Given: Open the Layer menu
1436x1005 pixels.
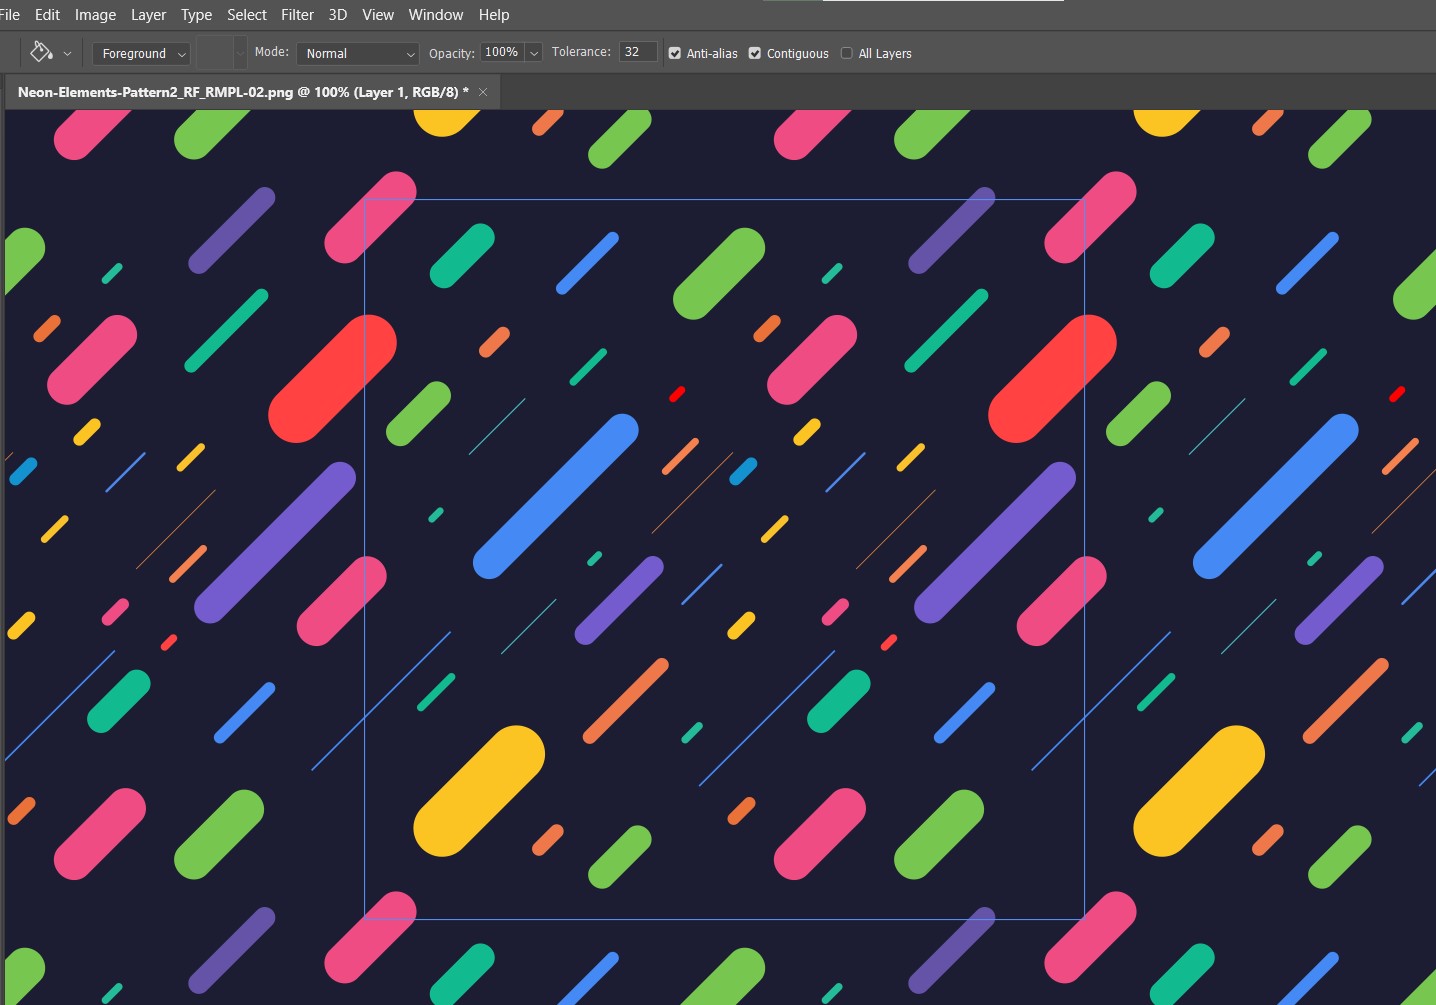Looking at the screenshot, I should coord(148,15).
